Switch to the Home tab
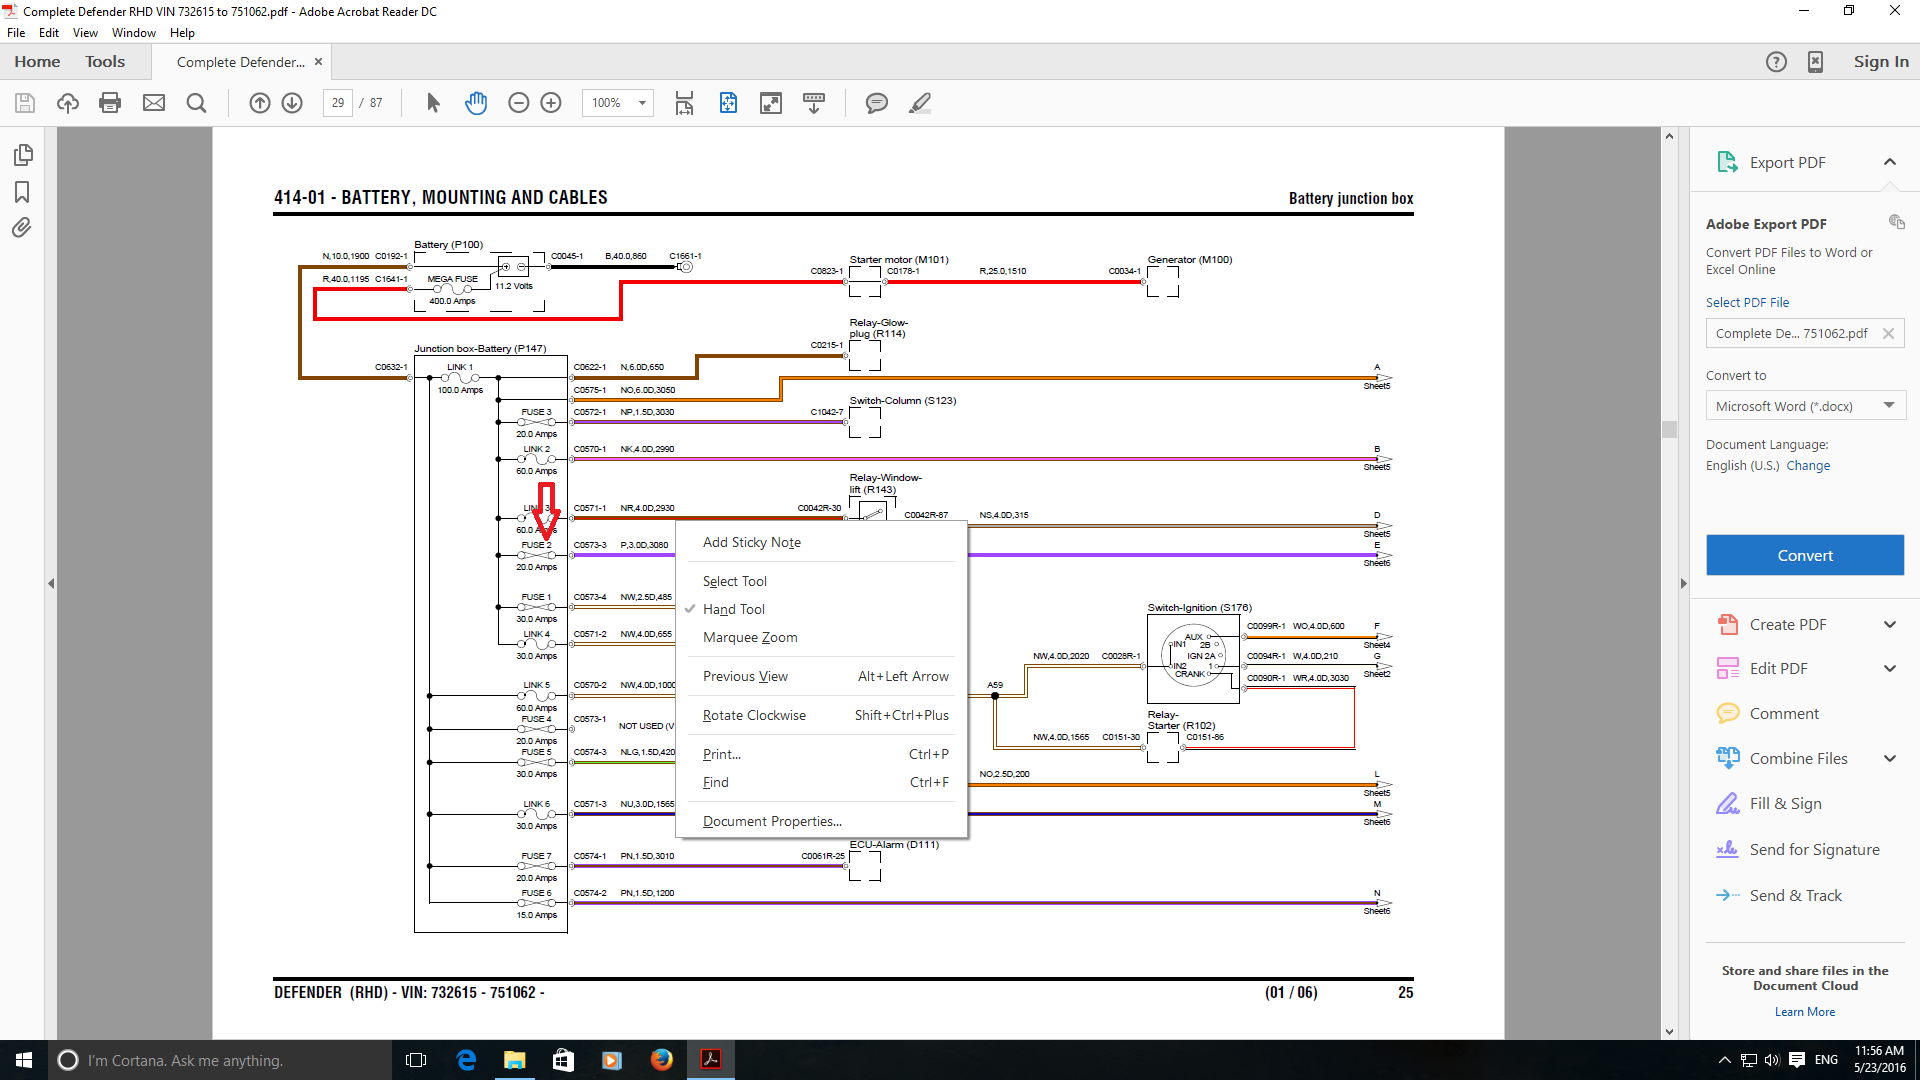This screenshot has height=1080, width=1920. (x=37, y=62)
